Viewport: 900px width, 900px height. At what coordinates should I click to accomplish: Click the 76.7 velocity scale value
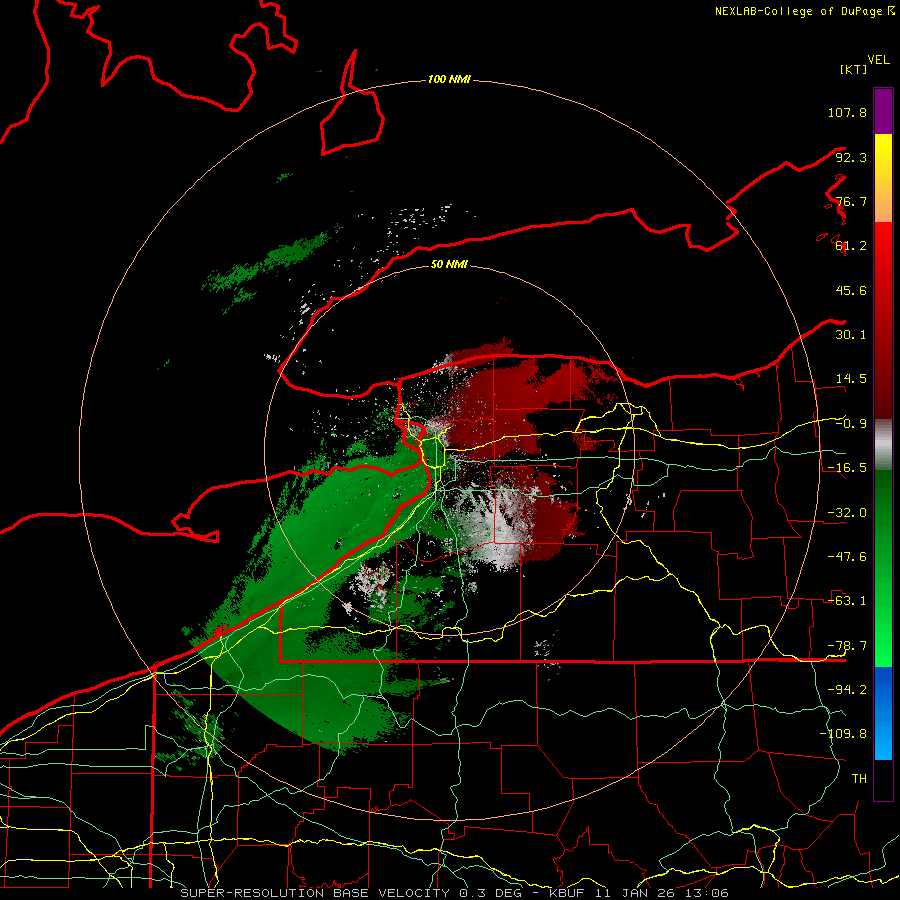[x=851, y=201]
